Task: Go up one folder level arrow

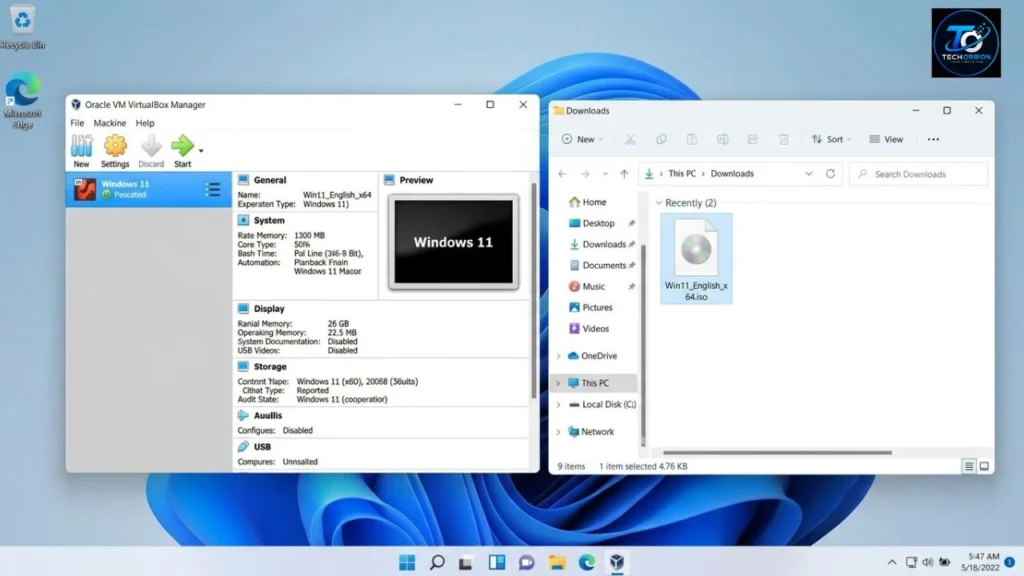Action: click(x=624, y=174)
